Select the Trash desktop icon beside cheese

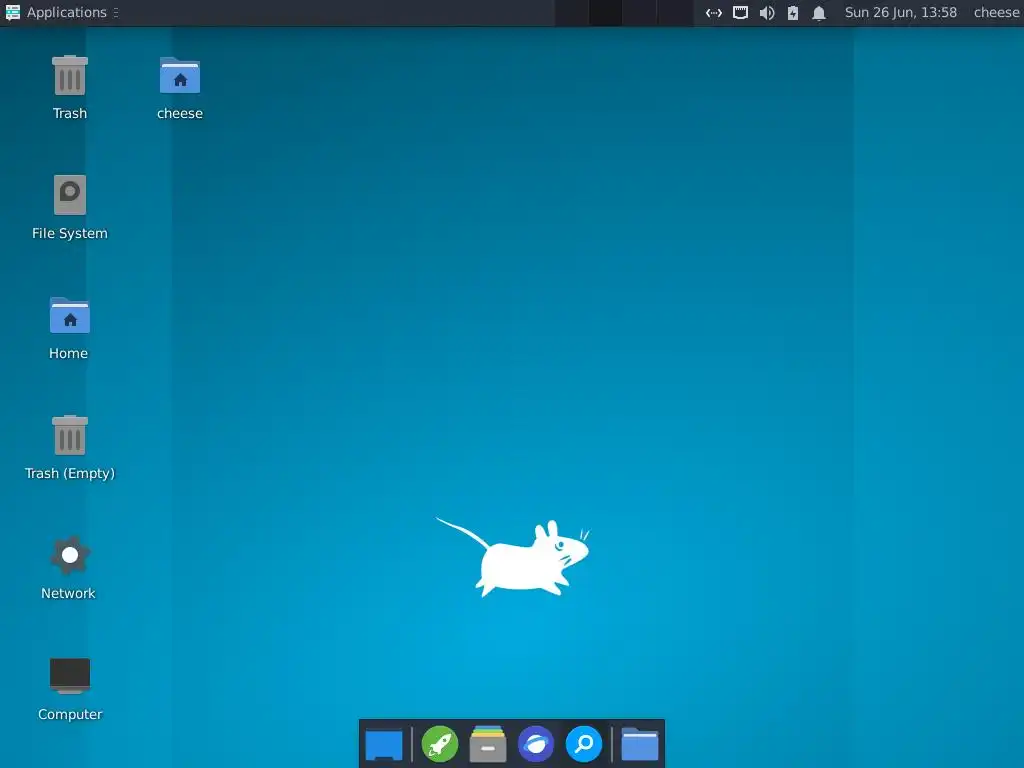click(x=70, y=88)
